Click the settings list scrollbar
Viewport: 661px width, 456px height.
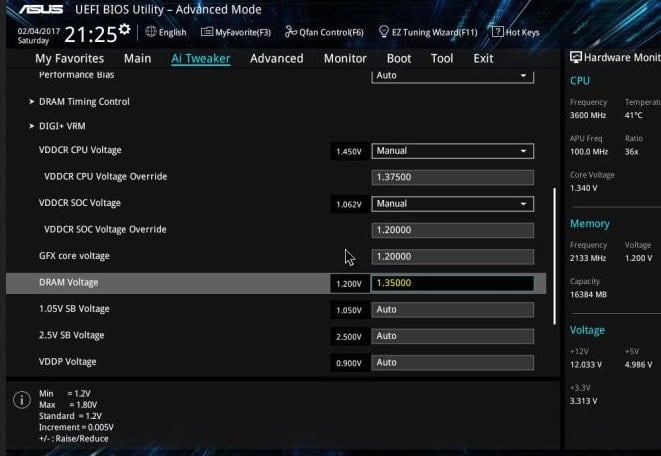[x=554, y=256]
